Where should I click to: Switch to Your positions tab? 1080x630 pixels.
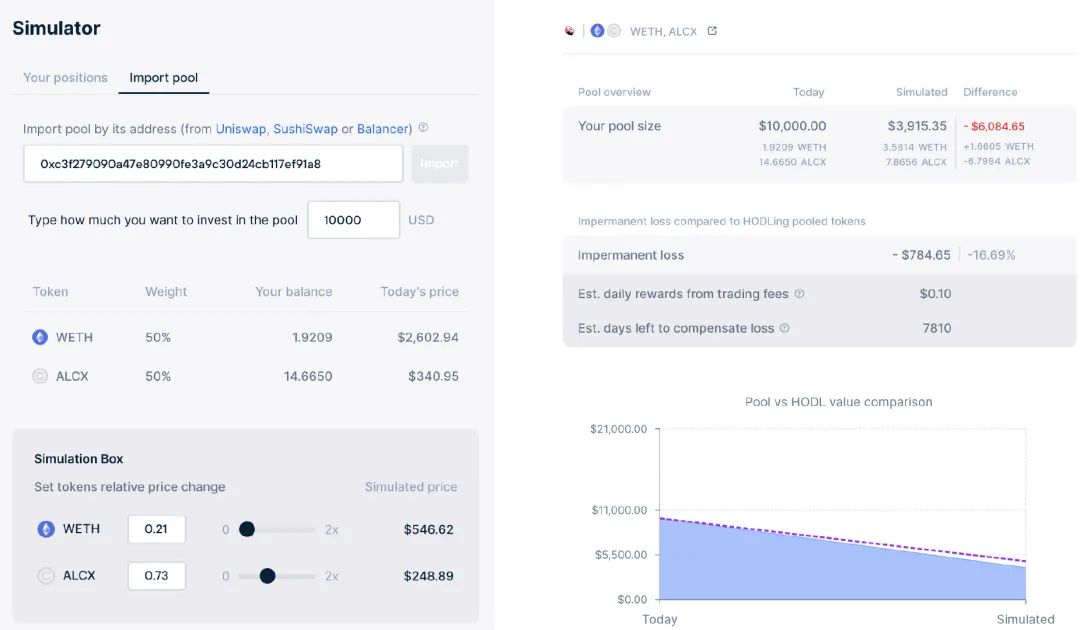point(65,78)
